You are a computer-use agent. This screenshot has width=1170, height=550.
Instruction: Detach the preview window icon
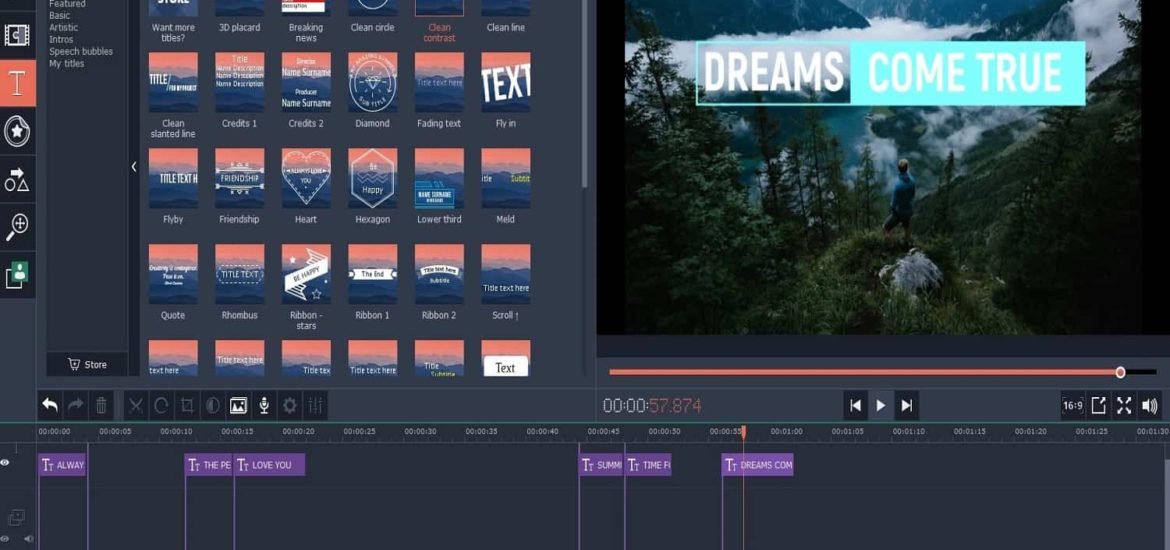click(x=1098, y=405)
